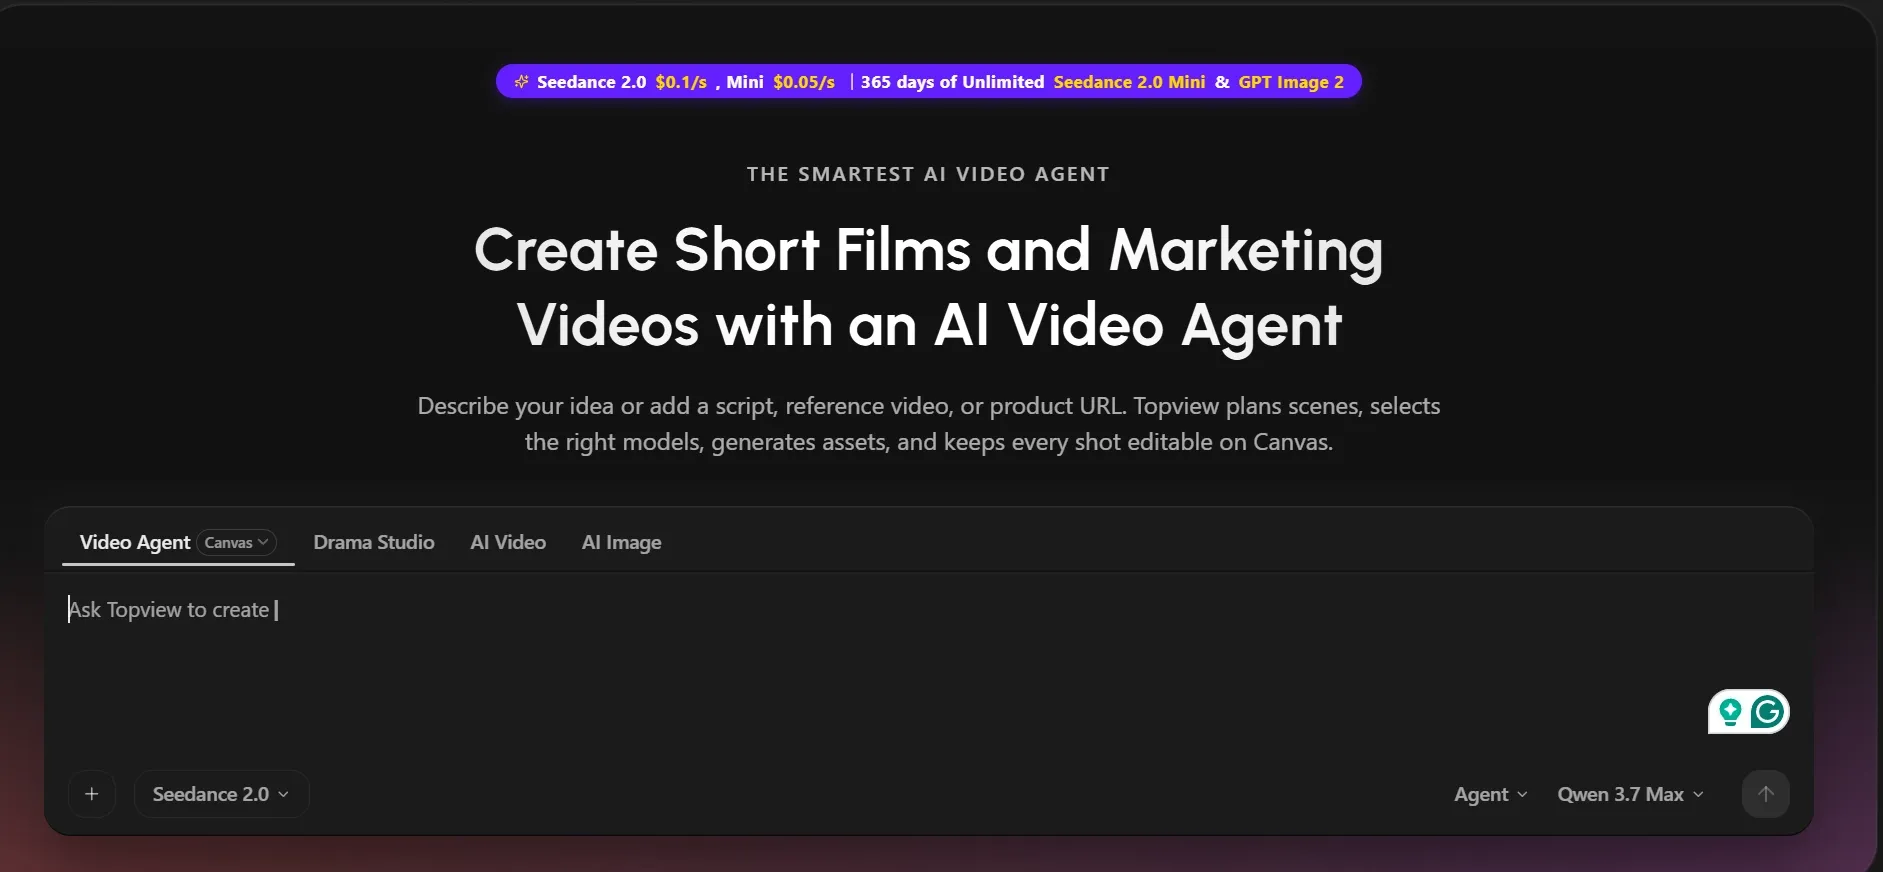
Task: Click the 365 days of Unlimited text
Action: [952, 82]
